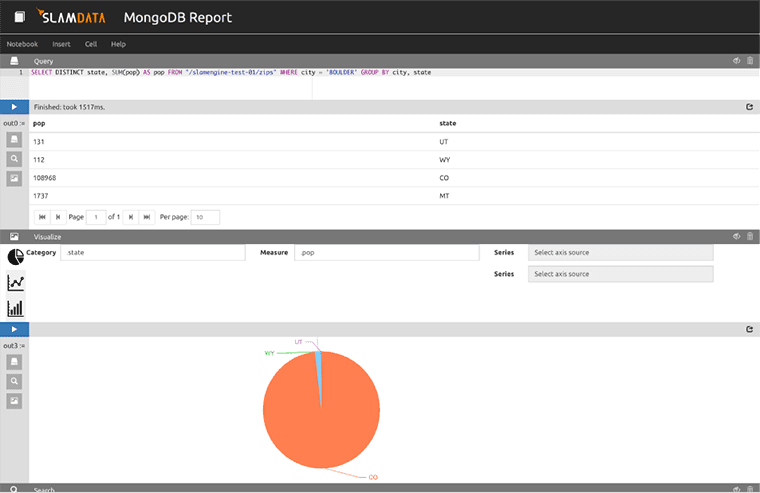Click refresh icon on the Visualize output bar

(749, 329)
